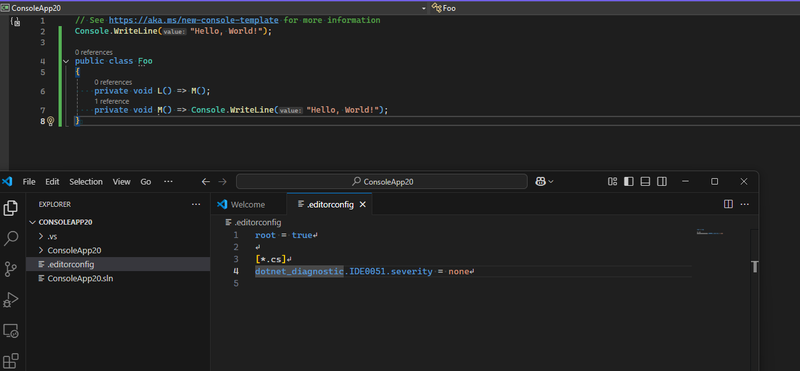This screenshot has height=371, width=800.
Task: Open the View menu in VS Code
Action: click(x=121, y=182)
